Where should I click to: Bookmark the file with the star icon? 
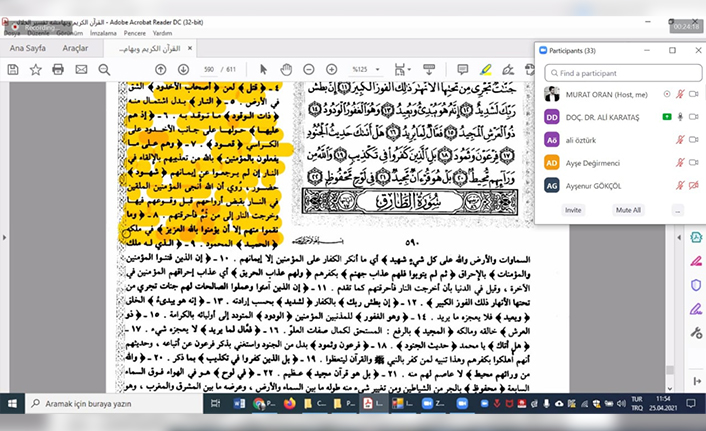point(36,69)
